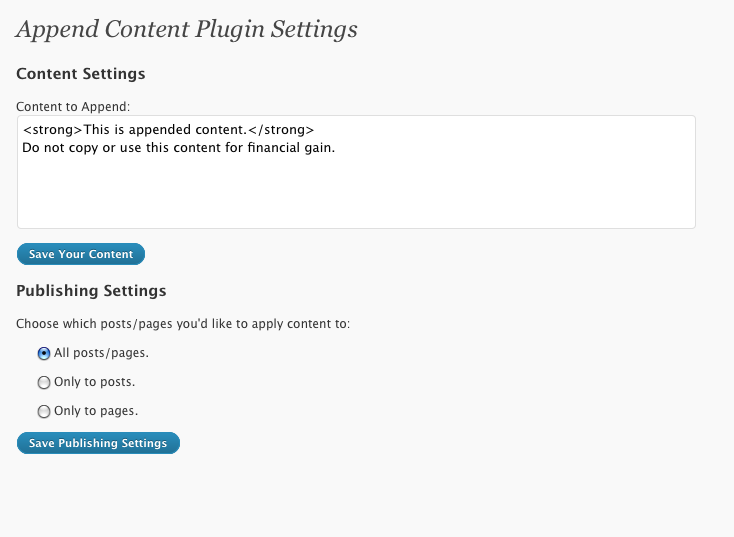Focus the Content to Append text area

coord(356,172)
